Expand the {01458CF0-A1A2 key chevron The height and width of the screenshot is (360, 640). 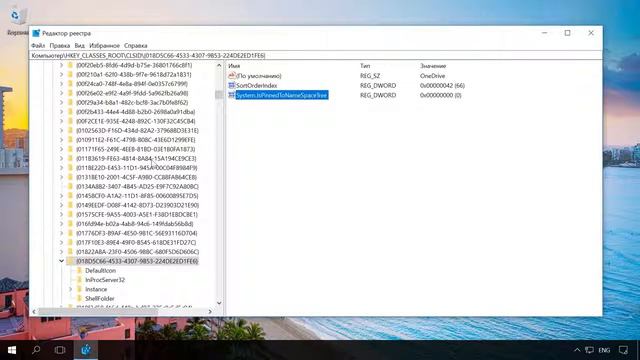[61, 196]
